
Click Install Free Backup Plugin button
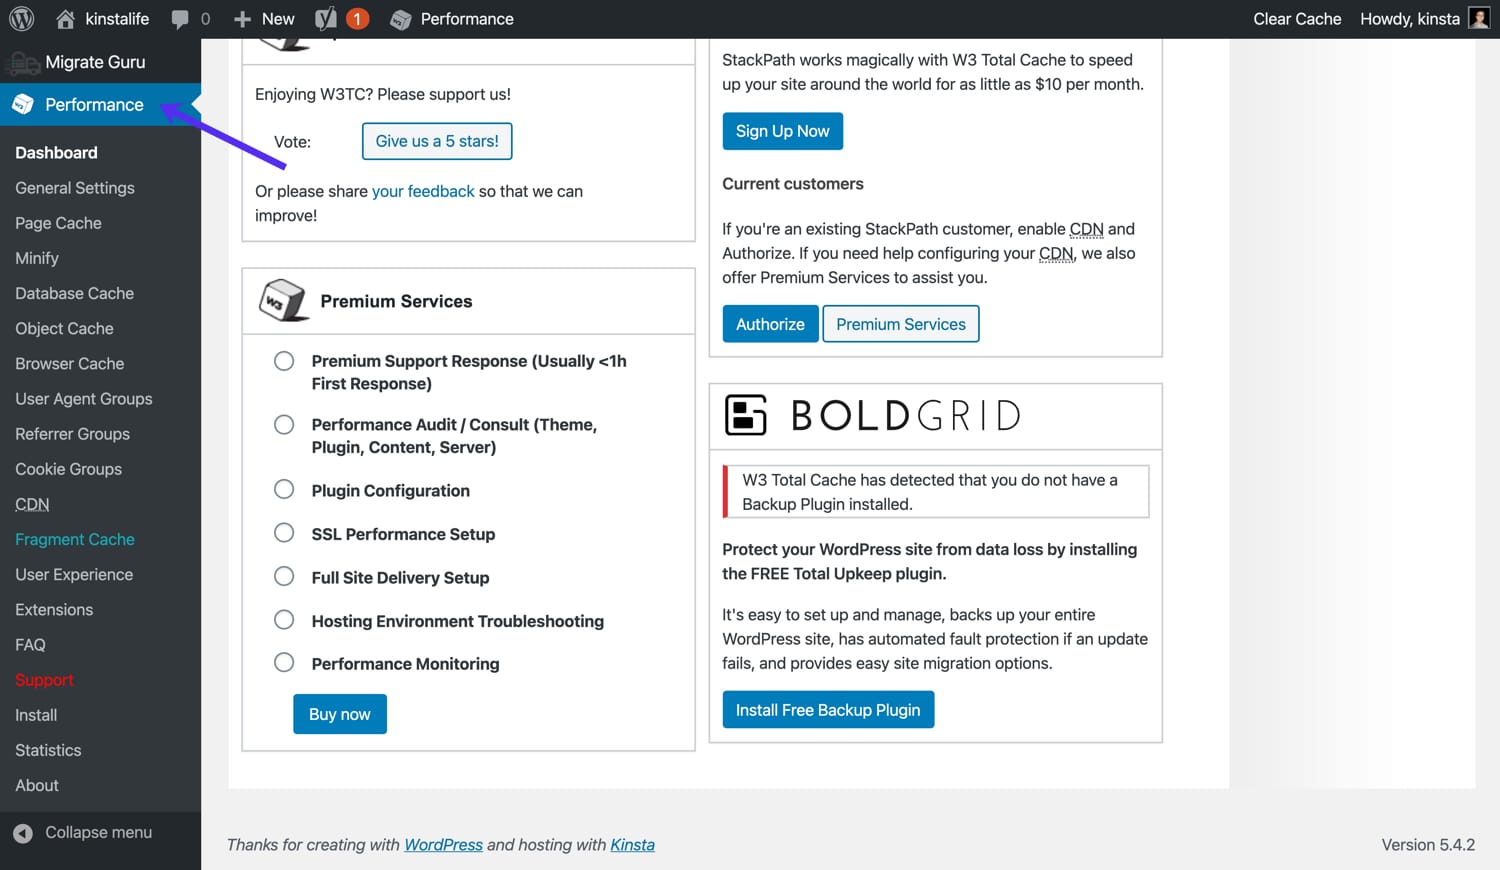coord(828,710)
